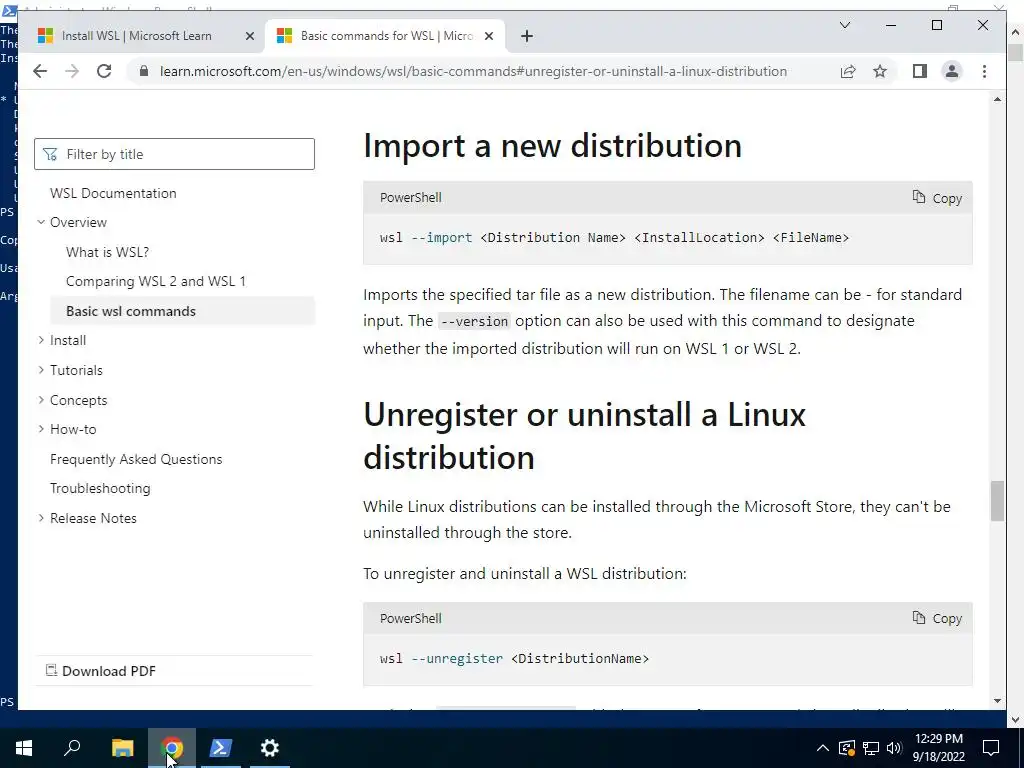Click the page's vertical scrollbar thumb
Image resolution: width=1024 pixels, height=768 pixels.
pos(997,501)
